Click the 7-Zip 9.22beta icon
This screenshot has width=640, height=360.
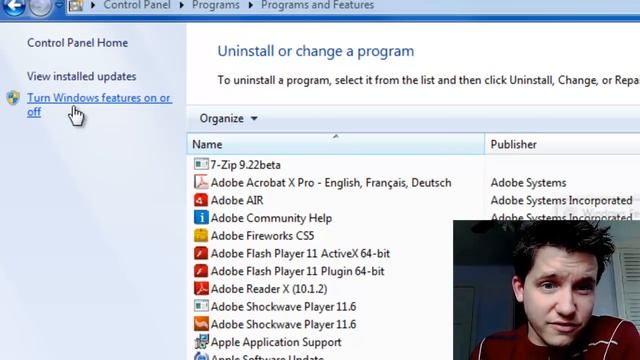[x=201, y=164]
